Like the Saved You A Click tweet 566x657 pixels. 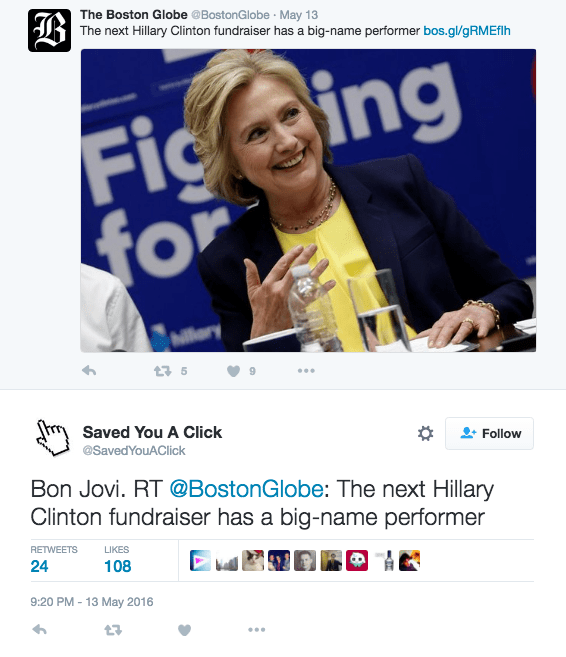pos(184,630)
